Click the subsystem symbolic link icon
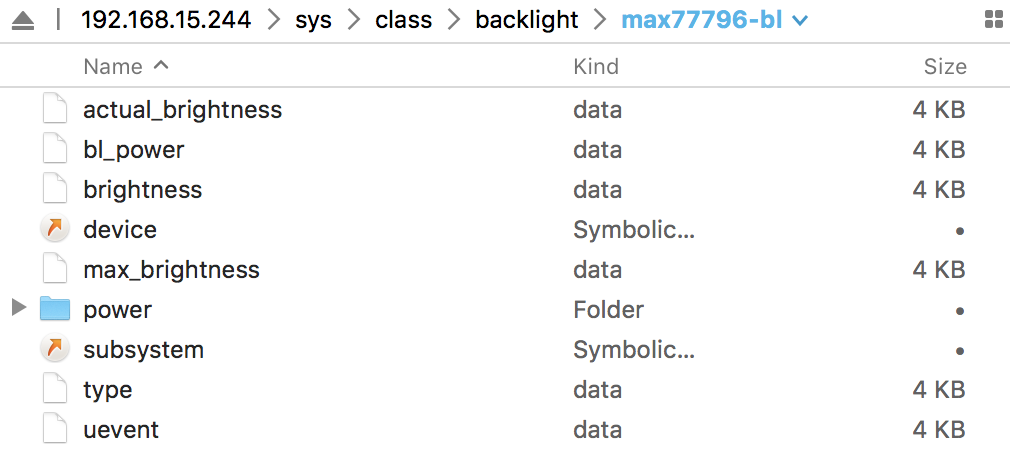The width and height of the screenshot is (1010, 460). pyautogui.click(x=55, y=350)
